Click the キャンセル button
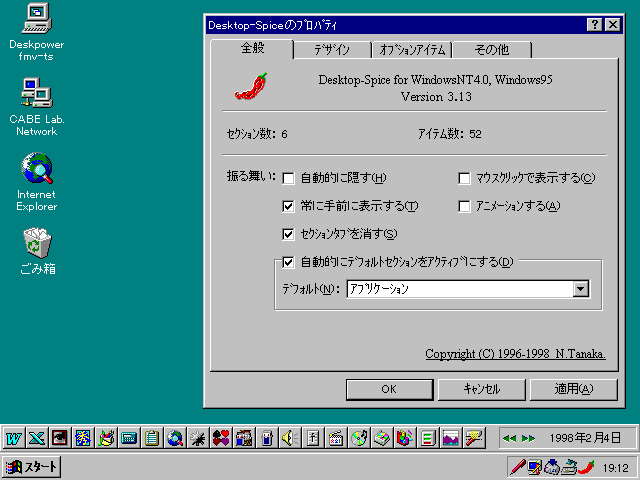 482,389
